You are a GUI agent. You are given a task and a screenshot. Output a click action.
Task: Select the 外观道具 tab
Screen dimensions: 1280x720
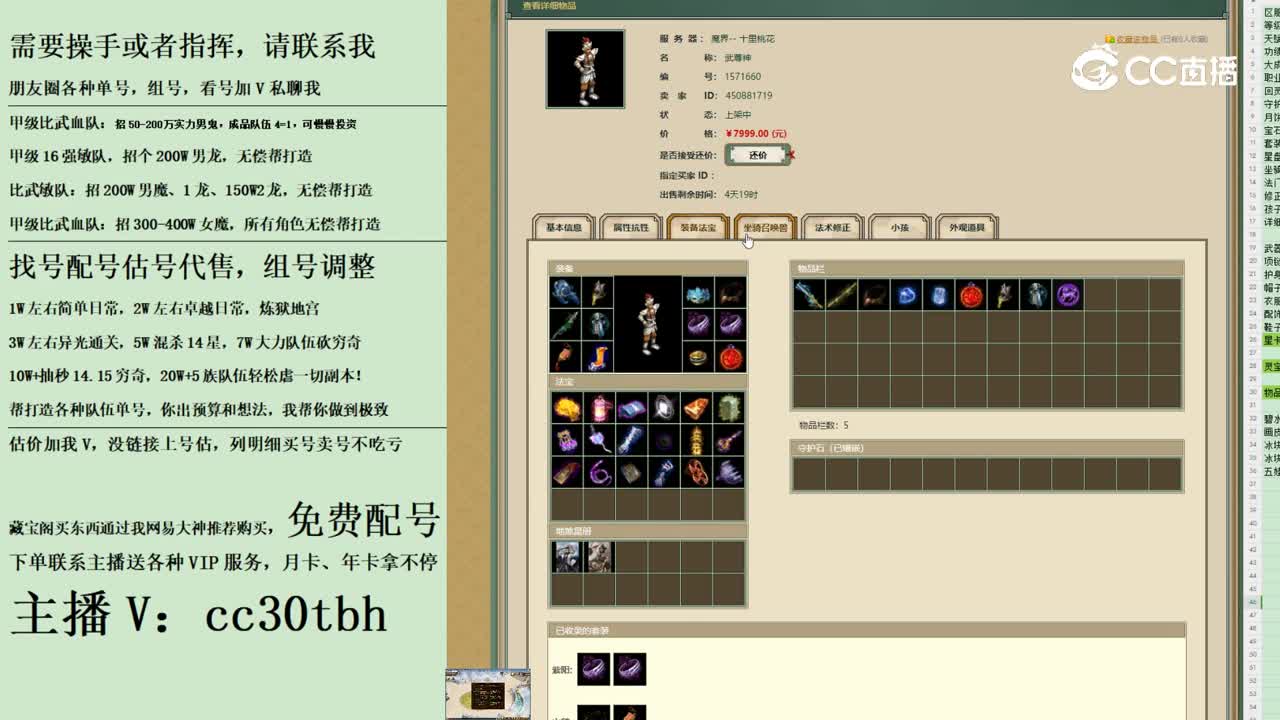tap(967, 228)
